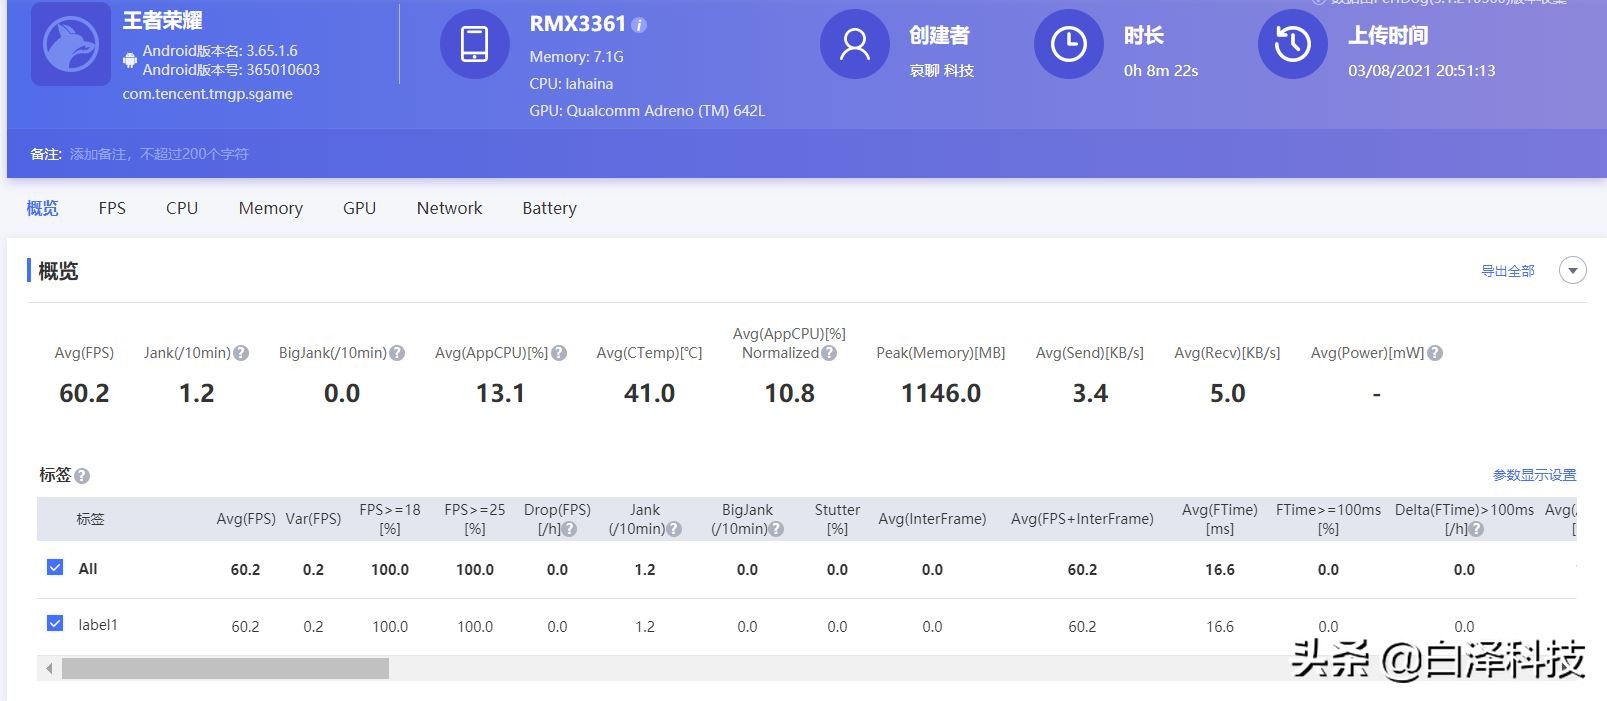
Task: Click the Avg(Recv) value 5.0
Action: (1228, 394)
